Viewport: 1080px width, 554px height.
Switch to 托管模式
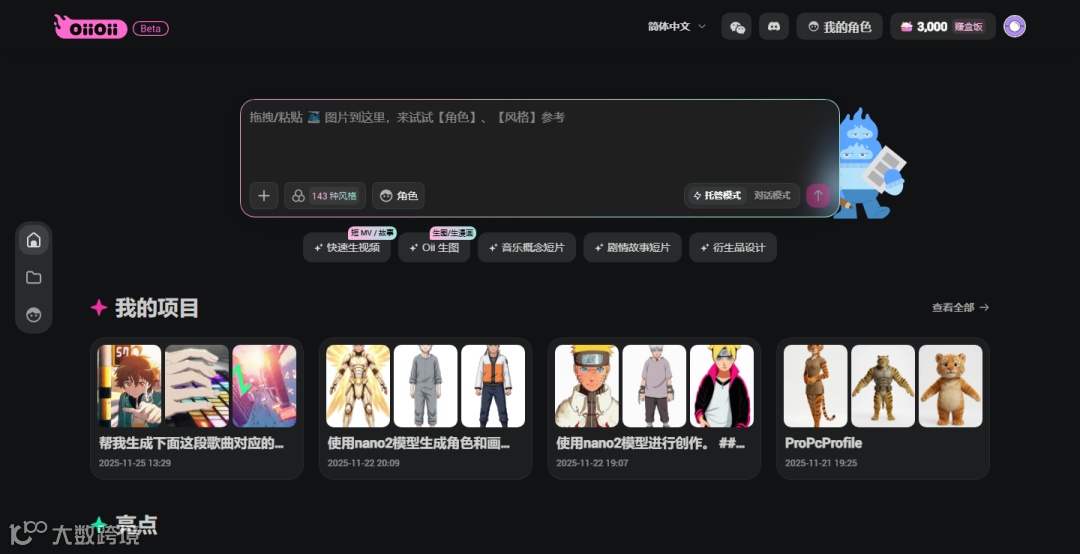click(717, 196)
